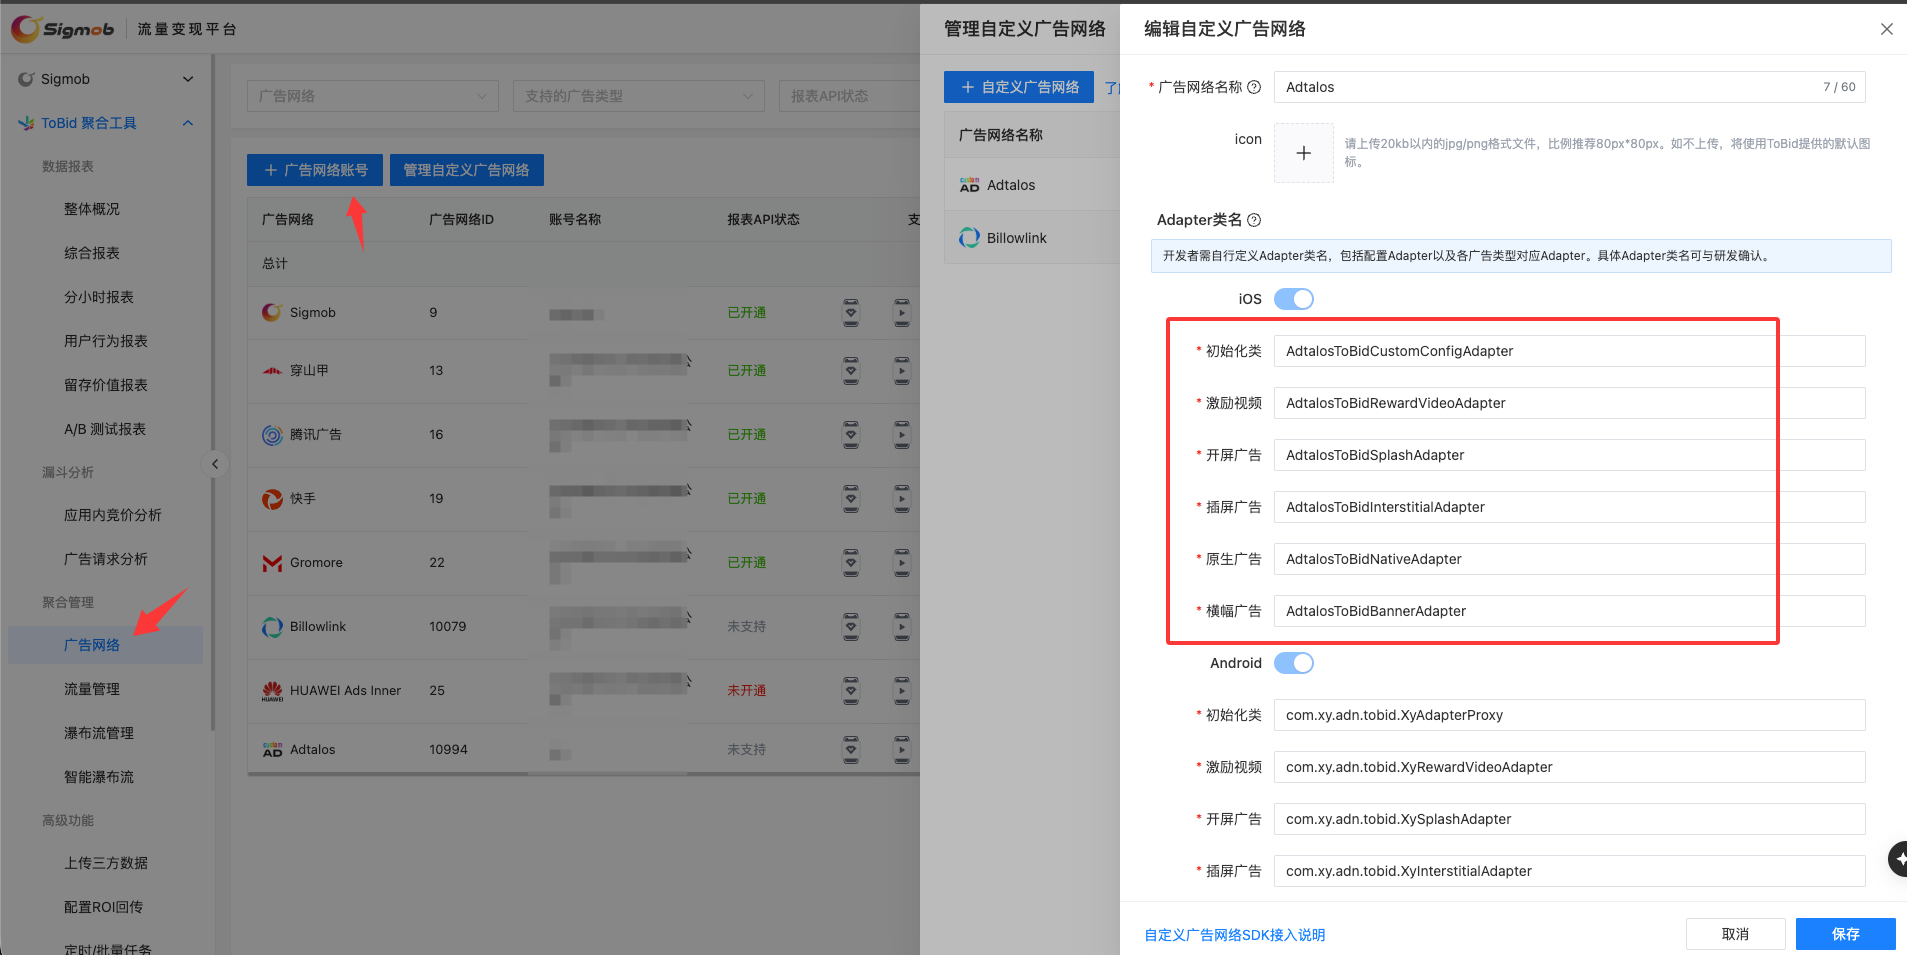Click the AdtalosToBidNativeAdapter input field
1907x955 pixels.
[1570, 559]
